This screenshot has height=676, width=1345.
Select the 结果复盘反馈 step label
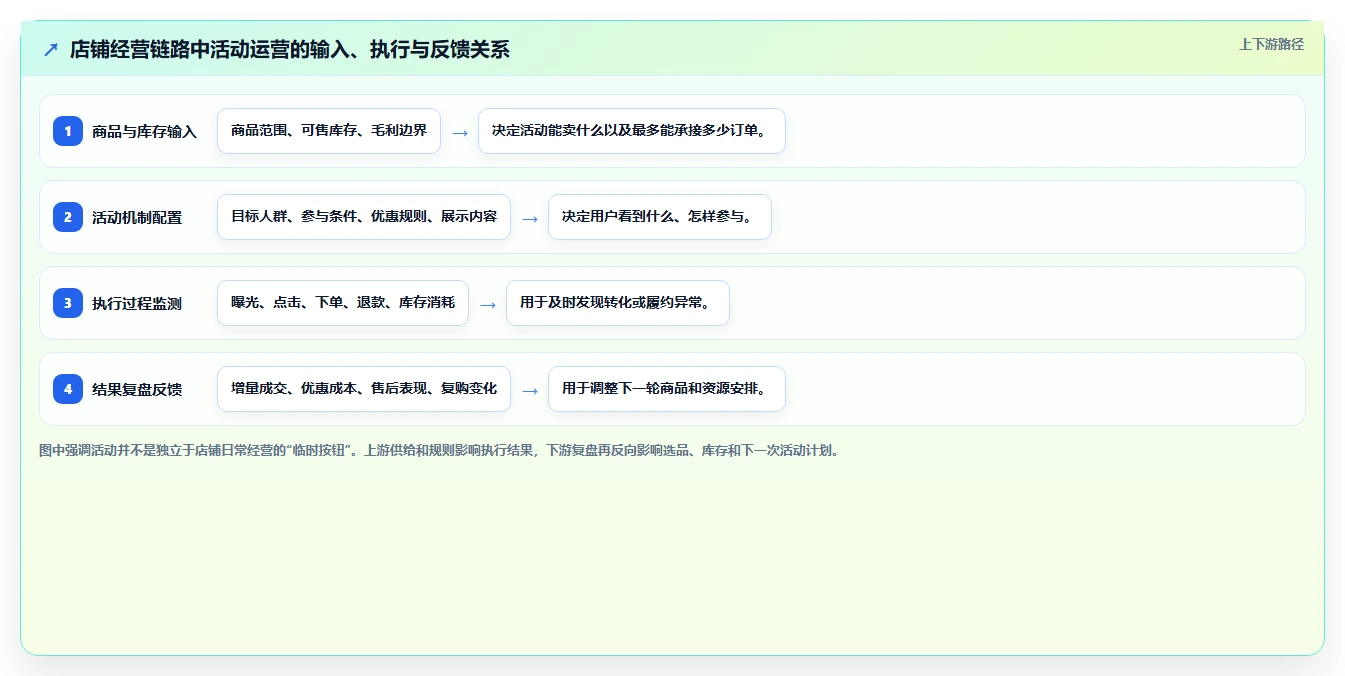point(137,389)
